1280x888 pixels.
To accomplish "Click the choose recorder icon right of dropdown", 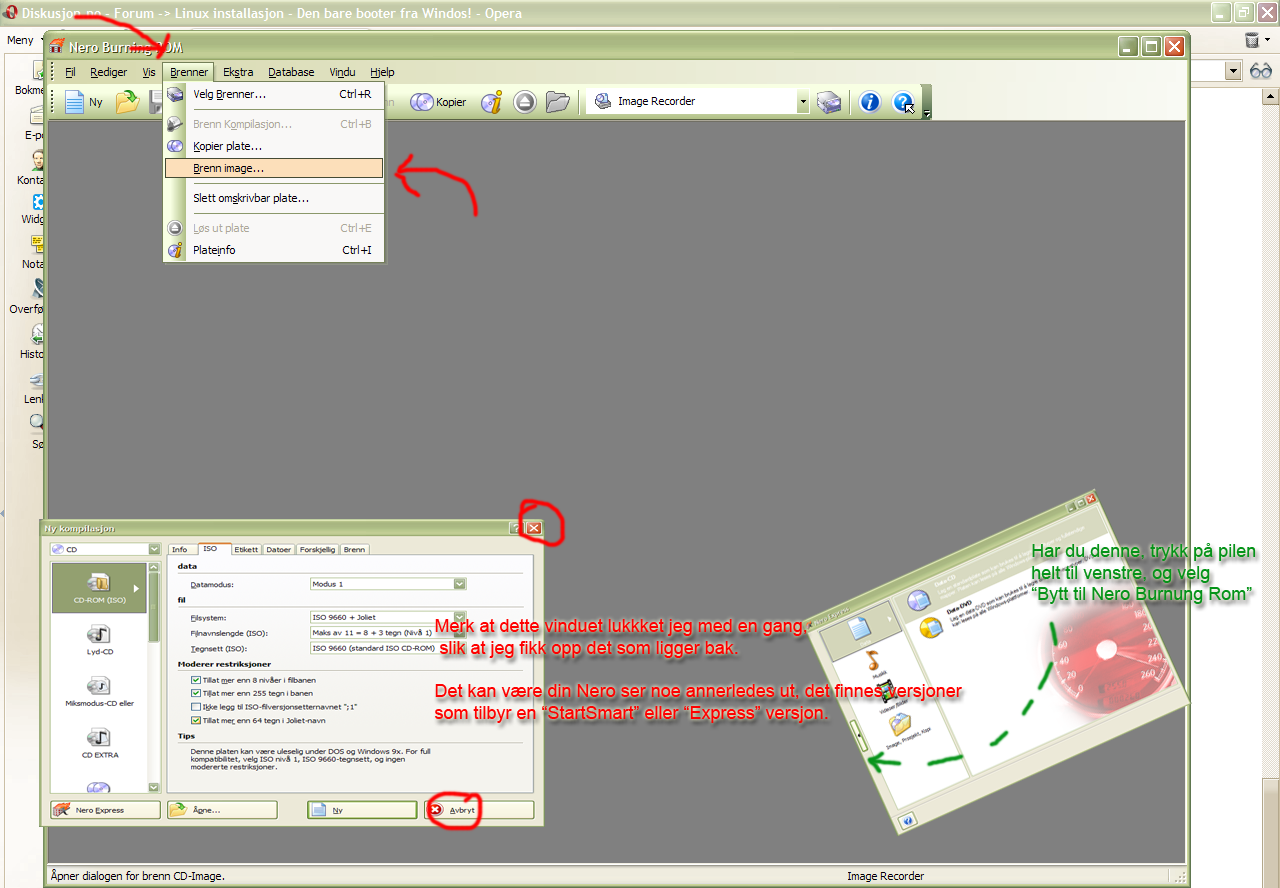I will pos(829,102).
